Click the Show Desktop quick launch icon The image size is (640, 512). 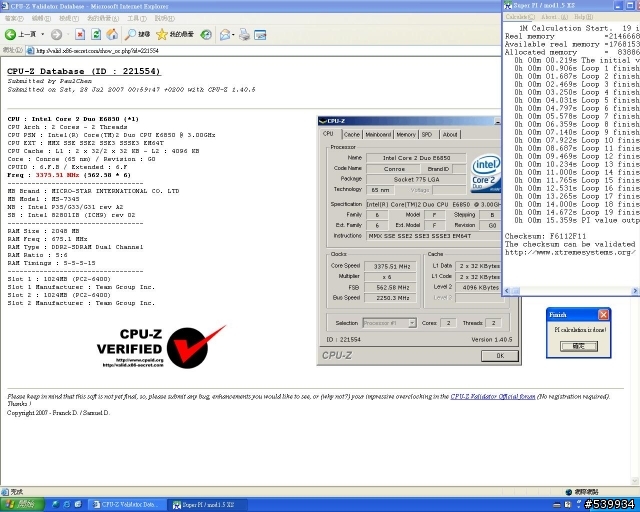78,505
